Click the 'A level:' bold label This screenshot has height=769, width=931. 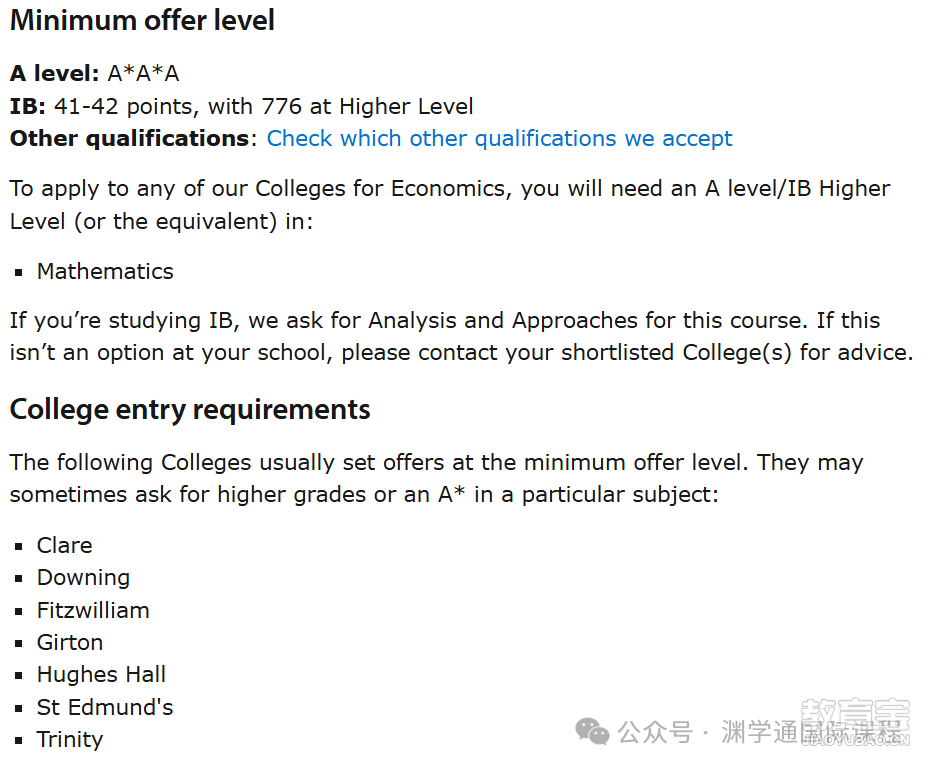click(55, 74)
